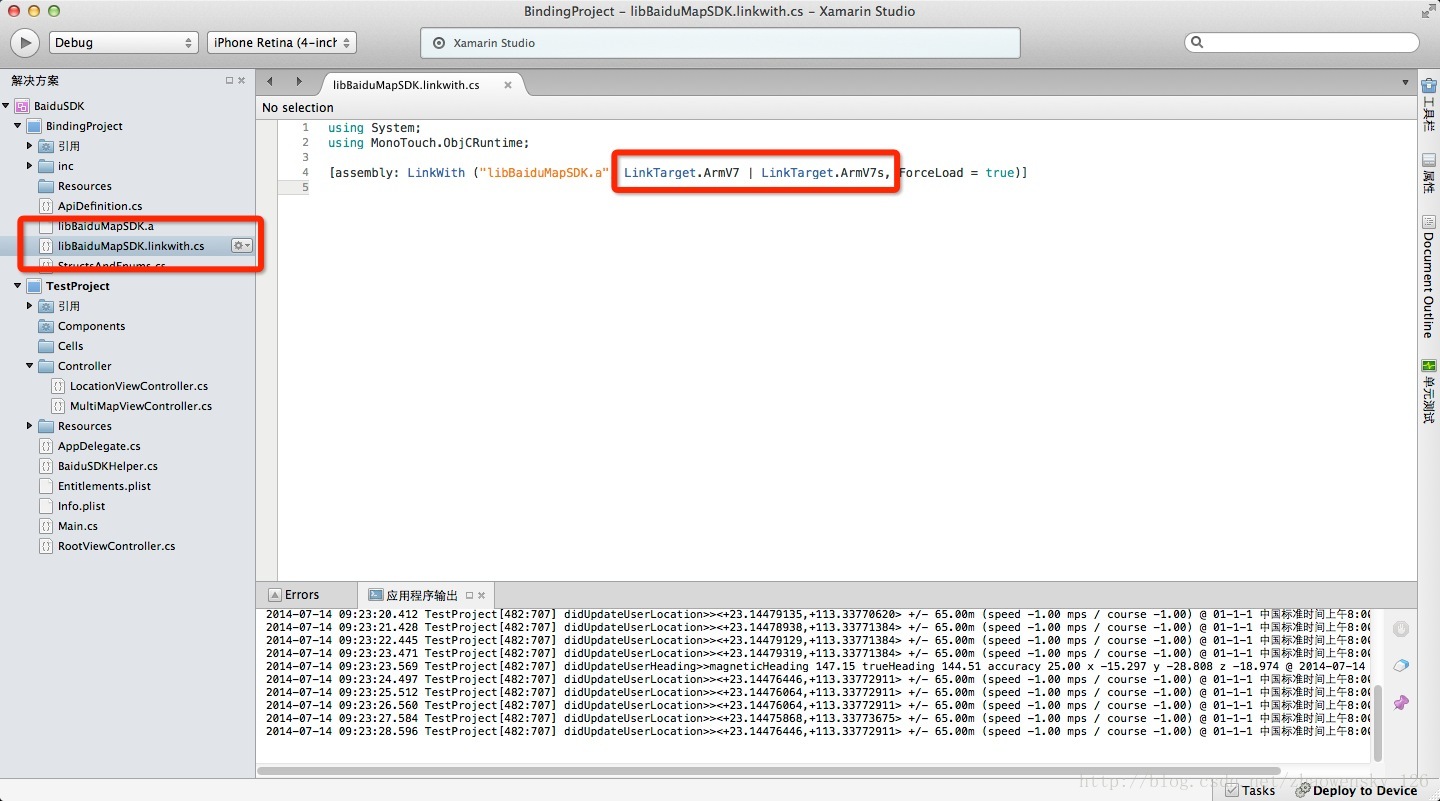1440x801 pixels.
Task: Click the BaiduSDK solution icon
Action: coord(22,106)
